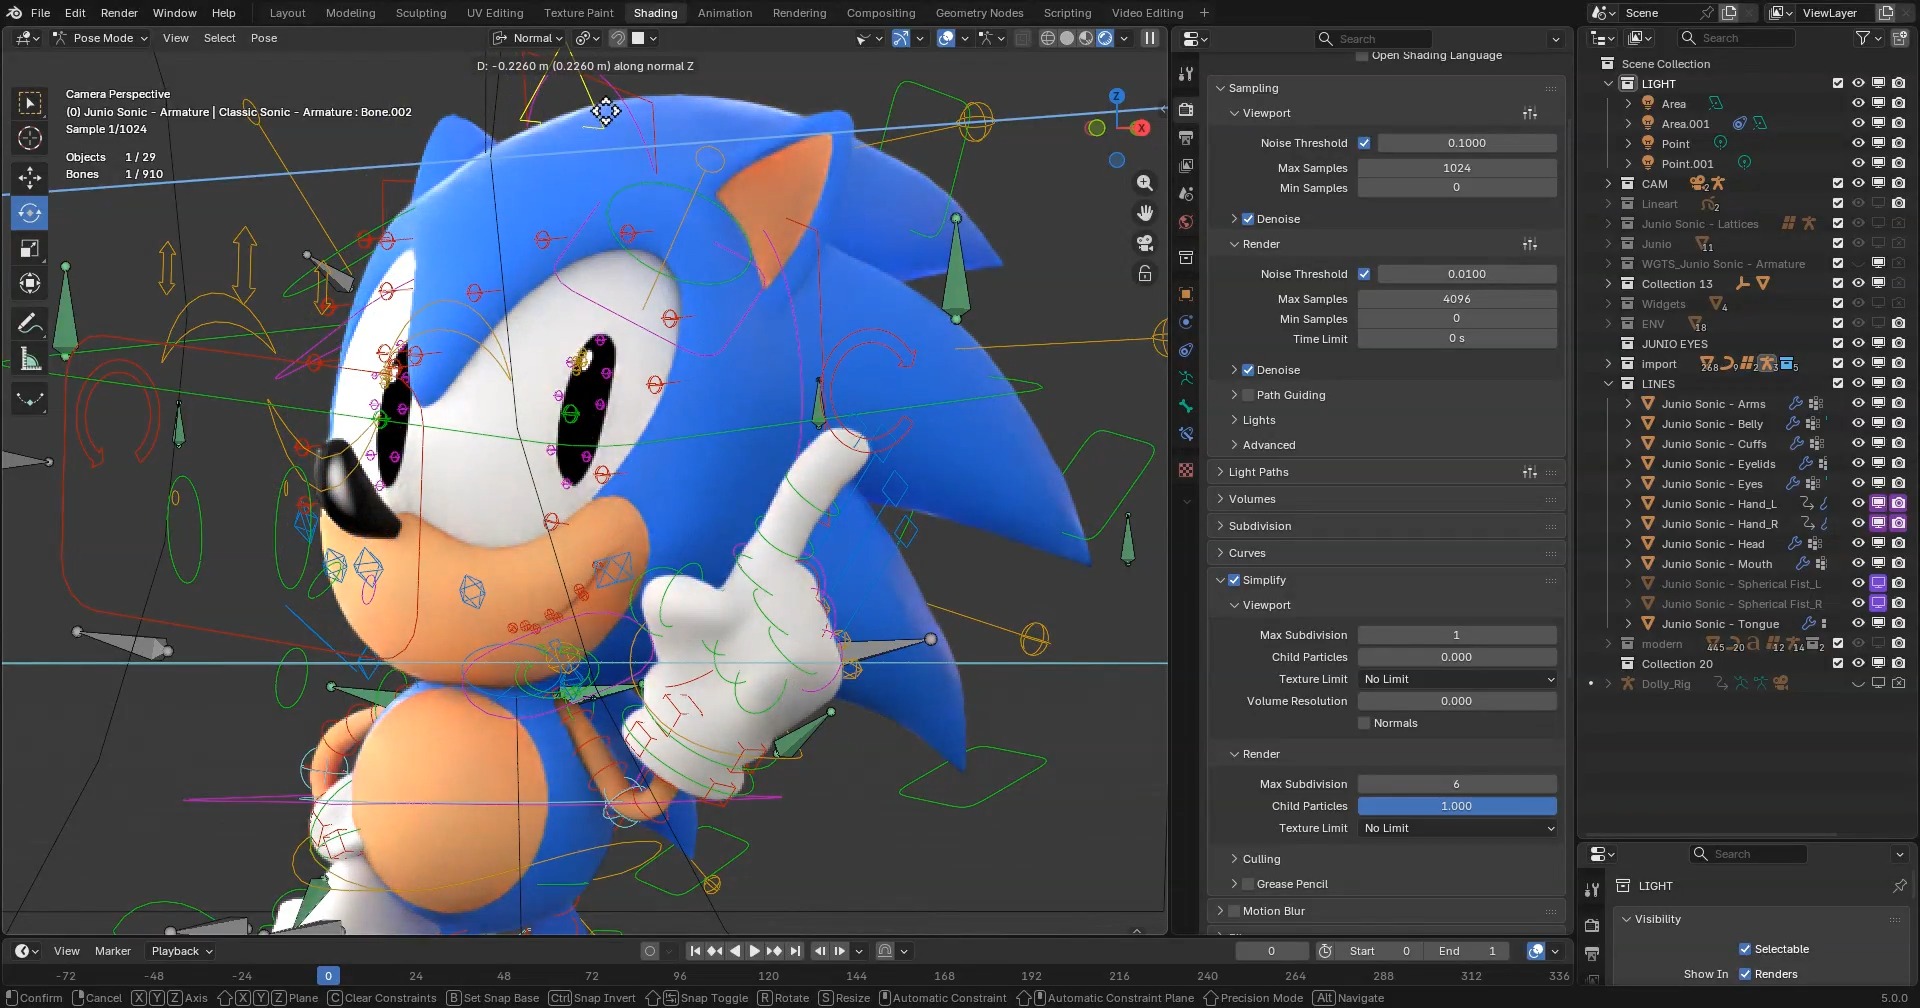This screenshot has width=1920, height=1008.
Task: Open the Pose menu in viewport header
Action: point(264,38)
